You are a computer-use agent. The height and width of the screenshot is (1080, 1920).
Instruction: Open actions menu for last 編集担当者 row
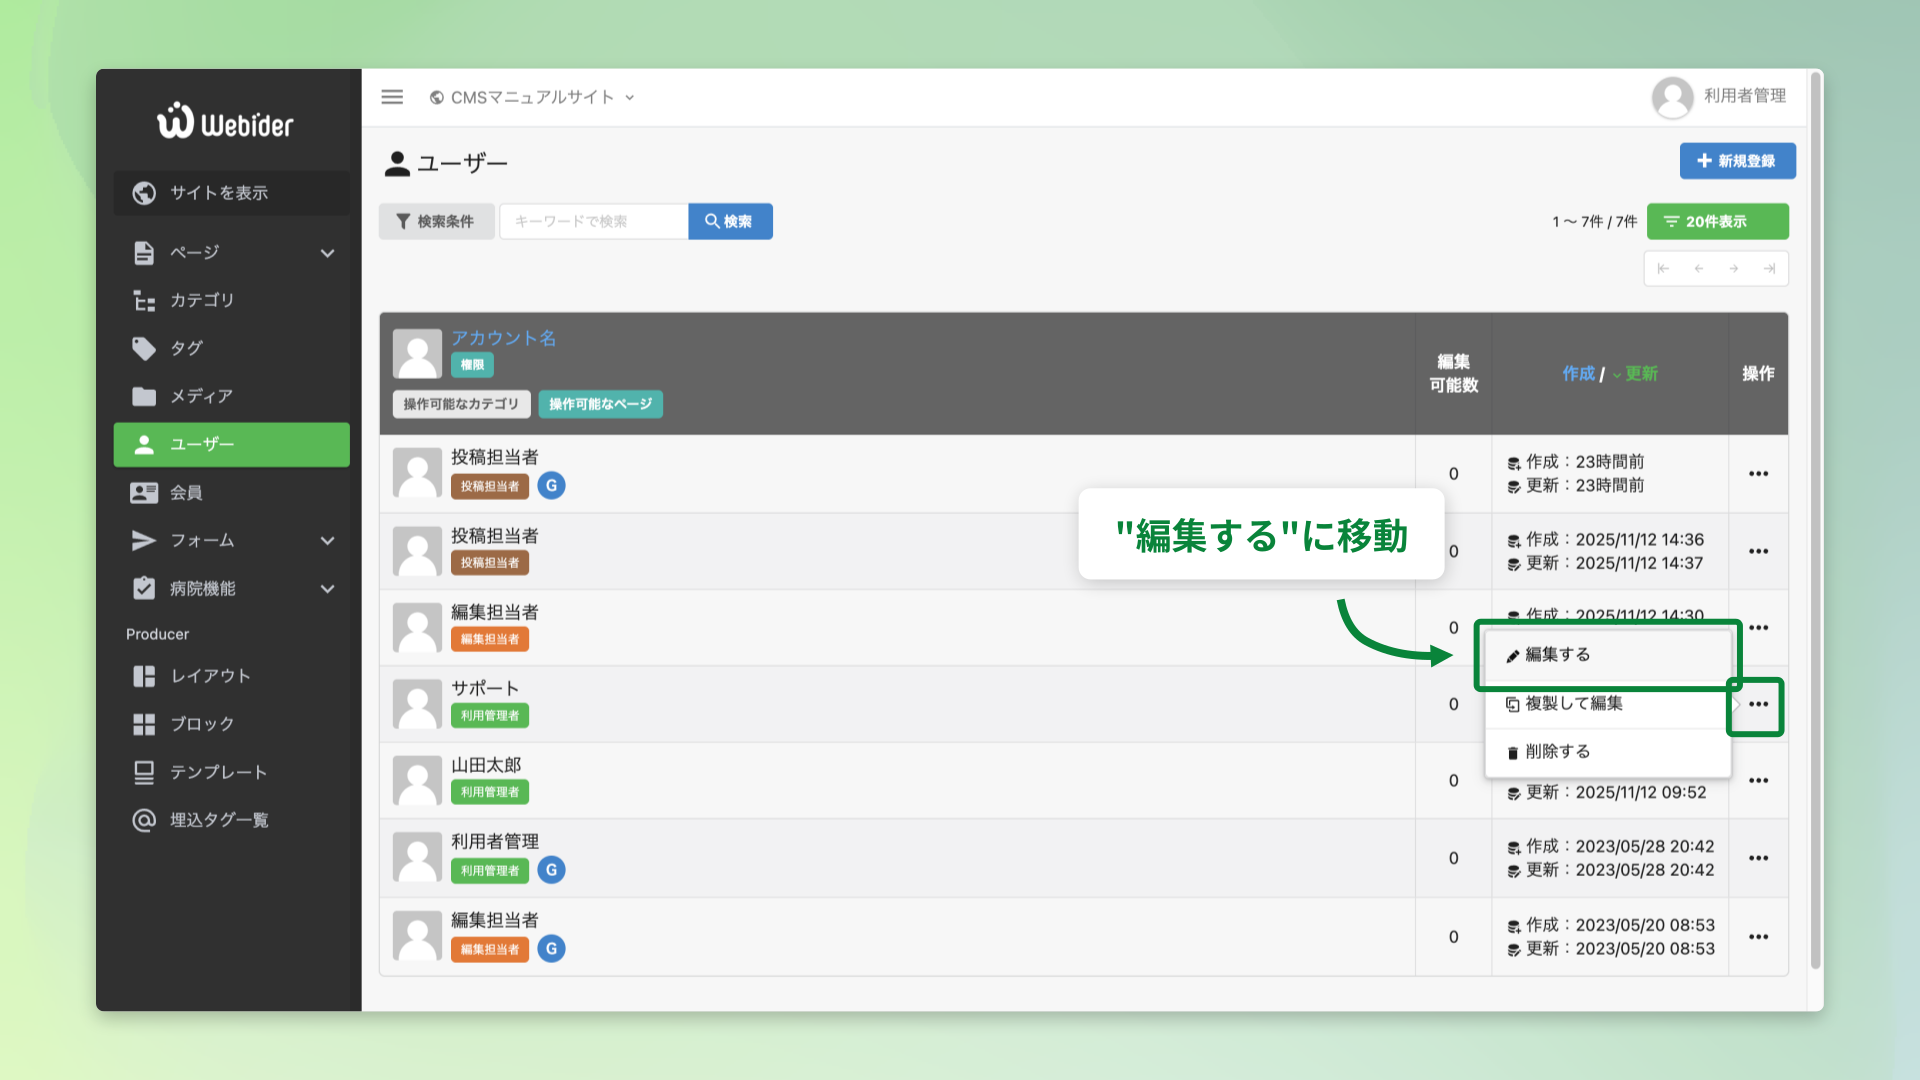click(1758, 937)
